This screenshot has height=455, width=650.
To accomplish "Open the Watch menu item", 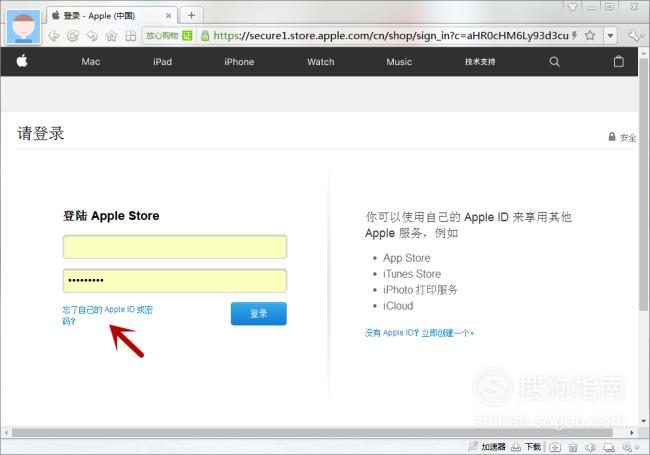I will (320, 62).
